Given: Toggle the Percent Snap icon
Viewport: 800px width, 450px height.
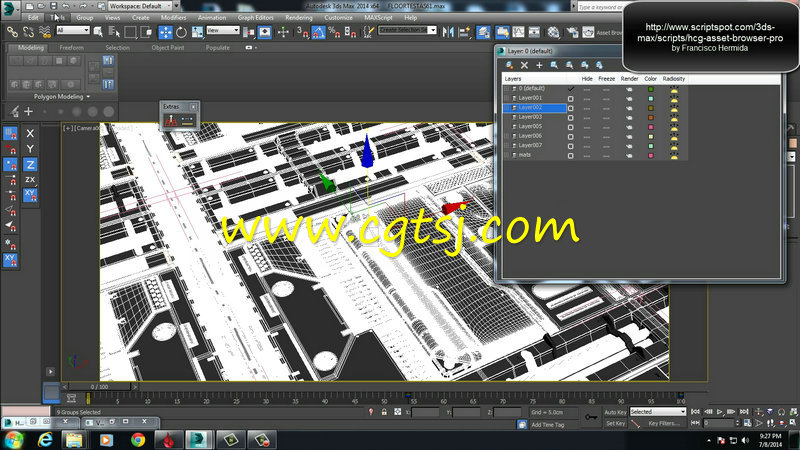Looking at the screenshot, I should coord(334,32).
